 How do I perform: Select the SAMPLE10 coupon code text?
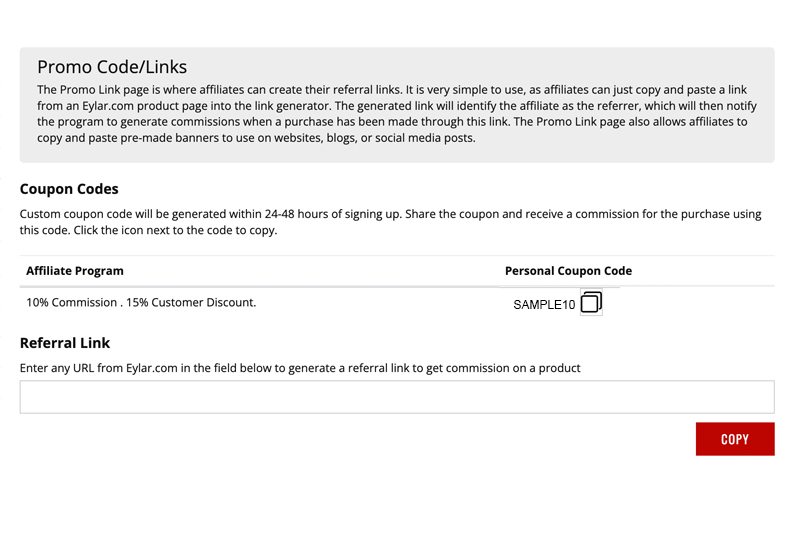pyautogui.click(x=544, y=305)
